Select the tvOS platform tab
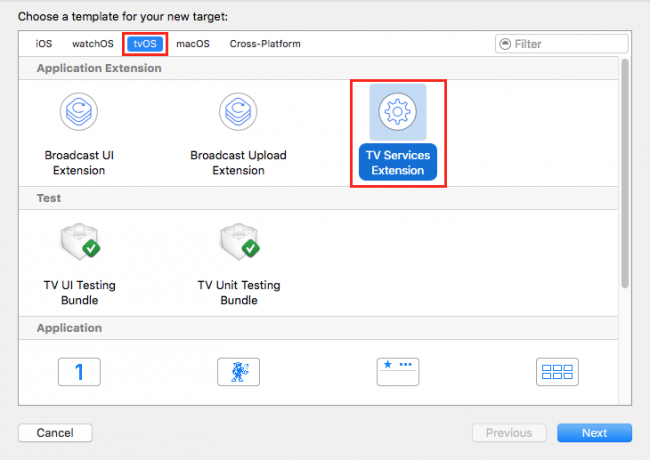Viewport: 650px width, 460px height. coord(146,44)
